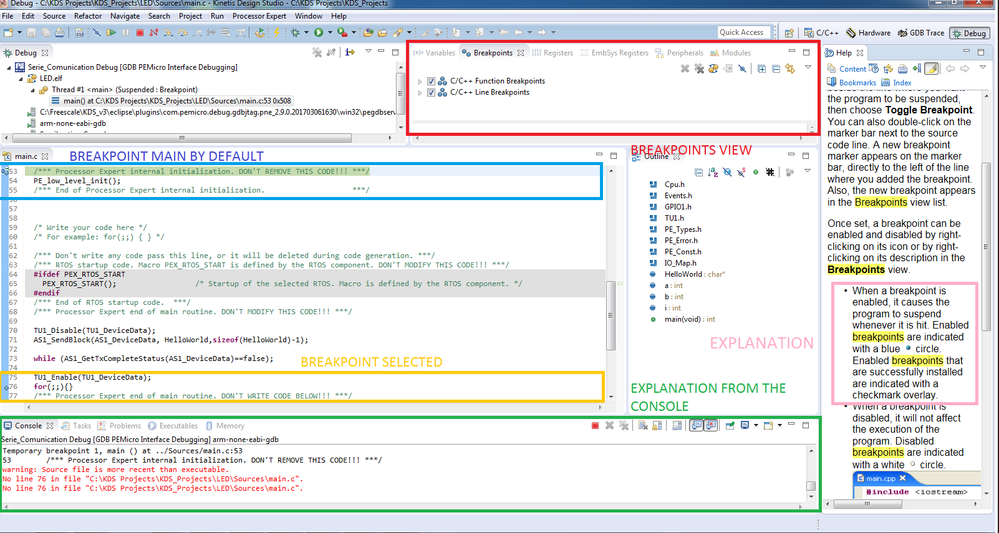999x533 pixels.
Task: Open the Run launch dropdown arrow
Action: coord(329,32)
